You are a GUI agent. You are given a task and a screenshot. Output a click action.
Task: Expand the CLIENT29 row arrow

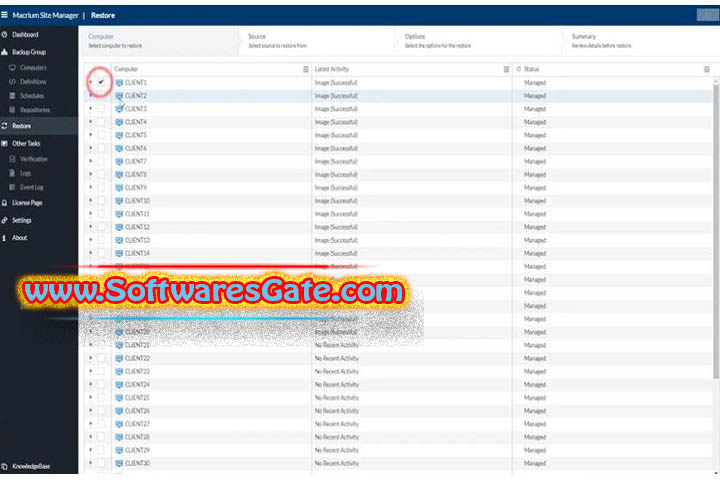pos(90,450)
